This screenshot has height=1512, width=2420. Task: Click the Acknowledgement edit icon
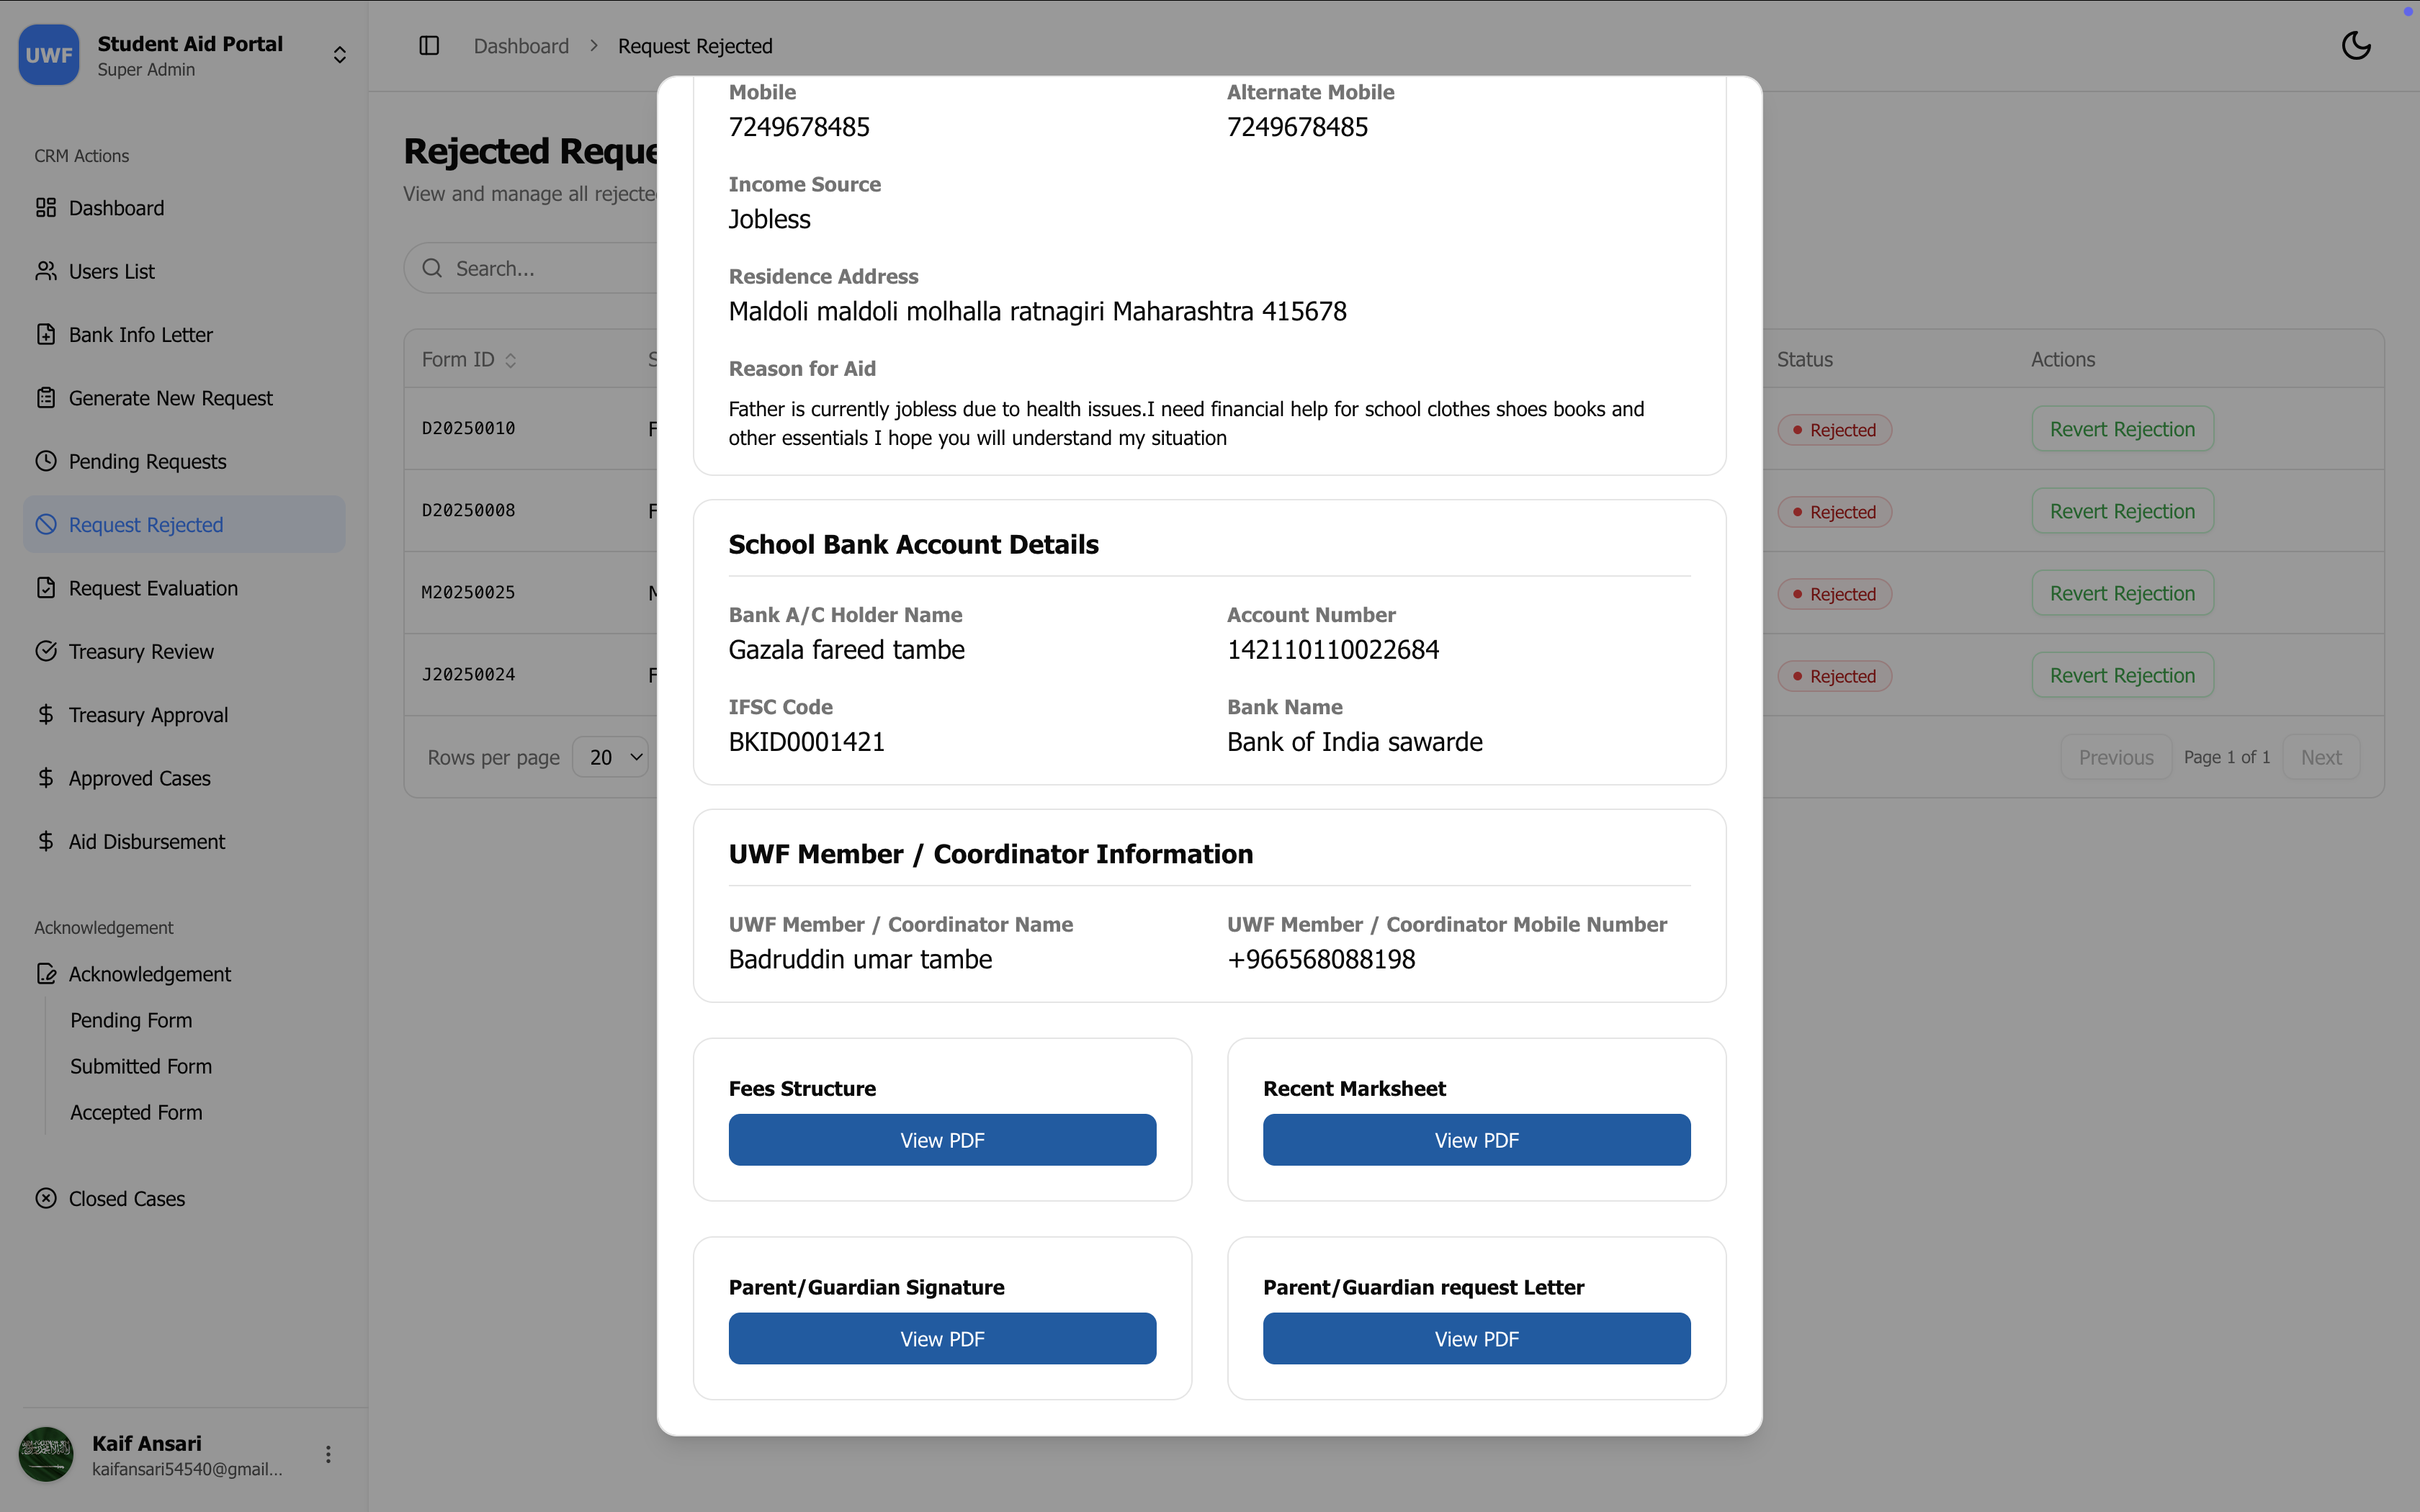click(46, 974)
